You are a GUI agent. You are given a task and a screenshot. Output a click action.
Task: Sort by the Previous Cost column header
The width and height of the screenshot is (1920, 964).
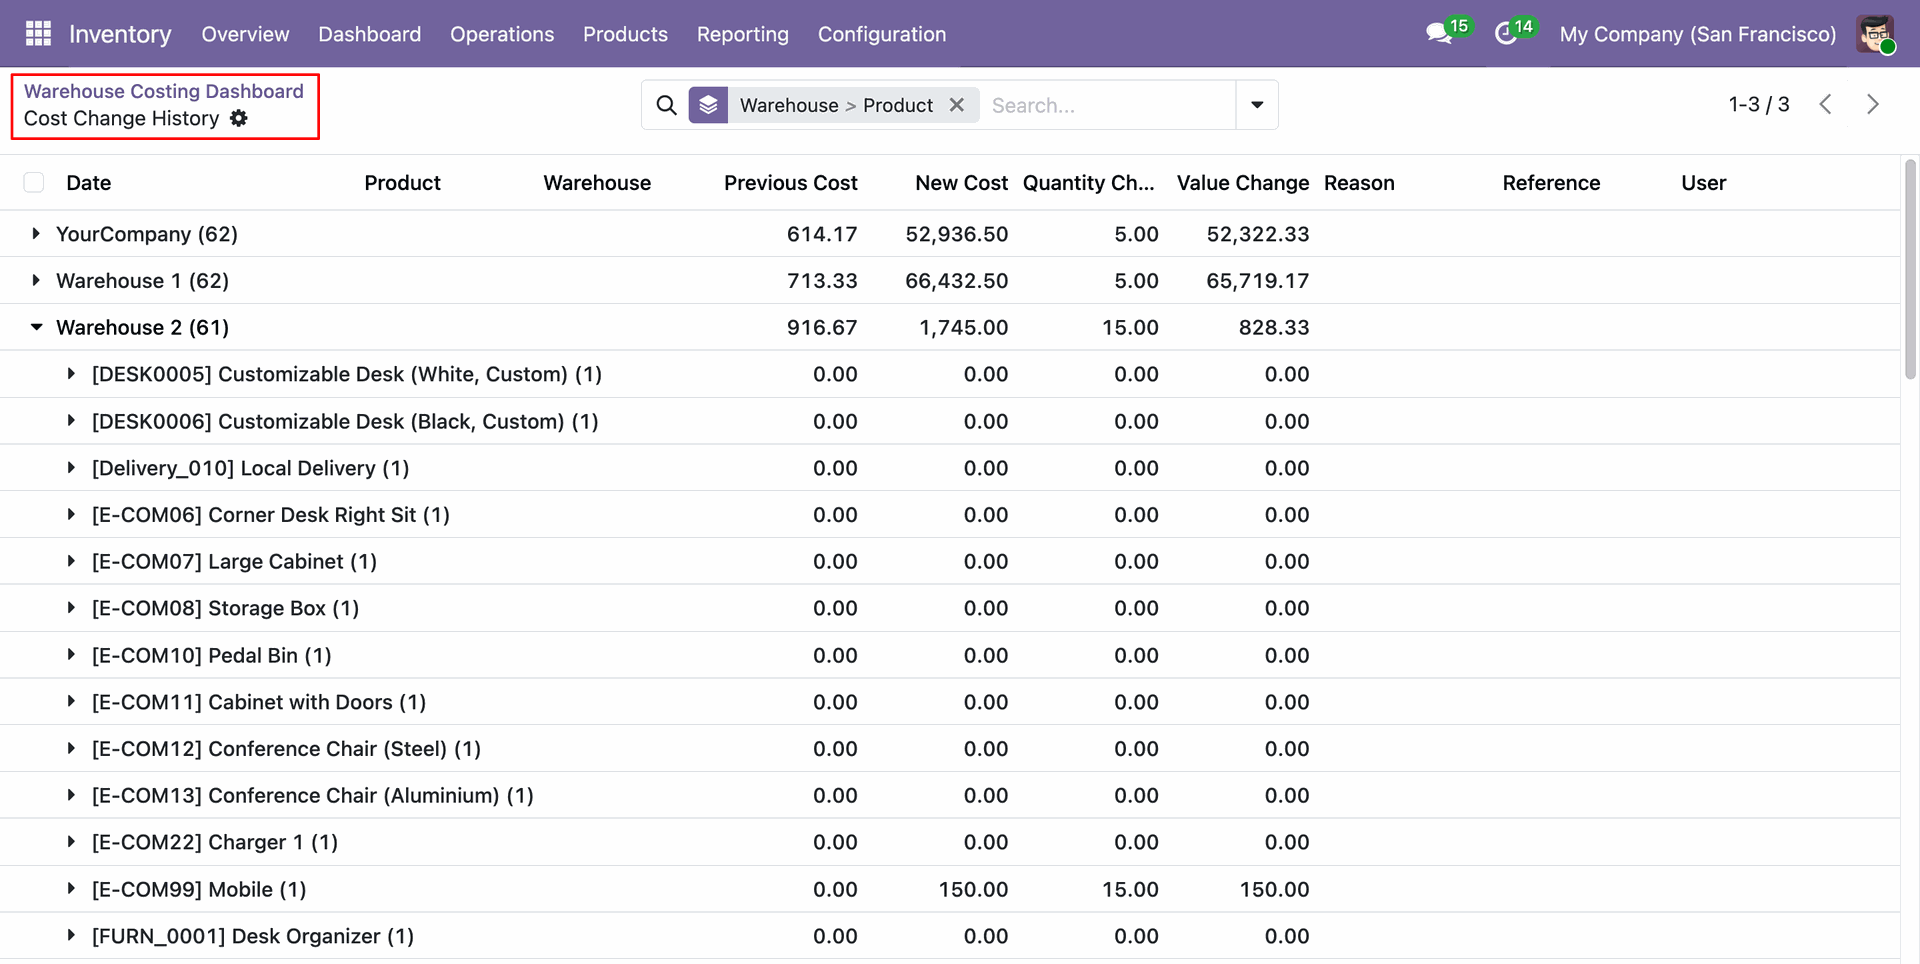(791, 183)
